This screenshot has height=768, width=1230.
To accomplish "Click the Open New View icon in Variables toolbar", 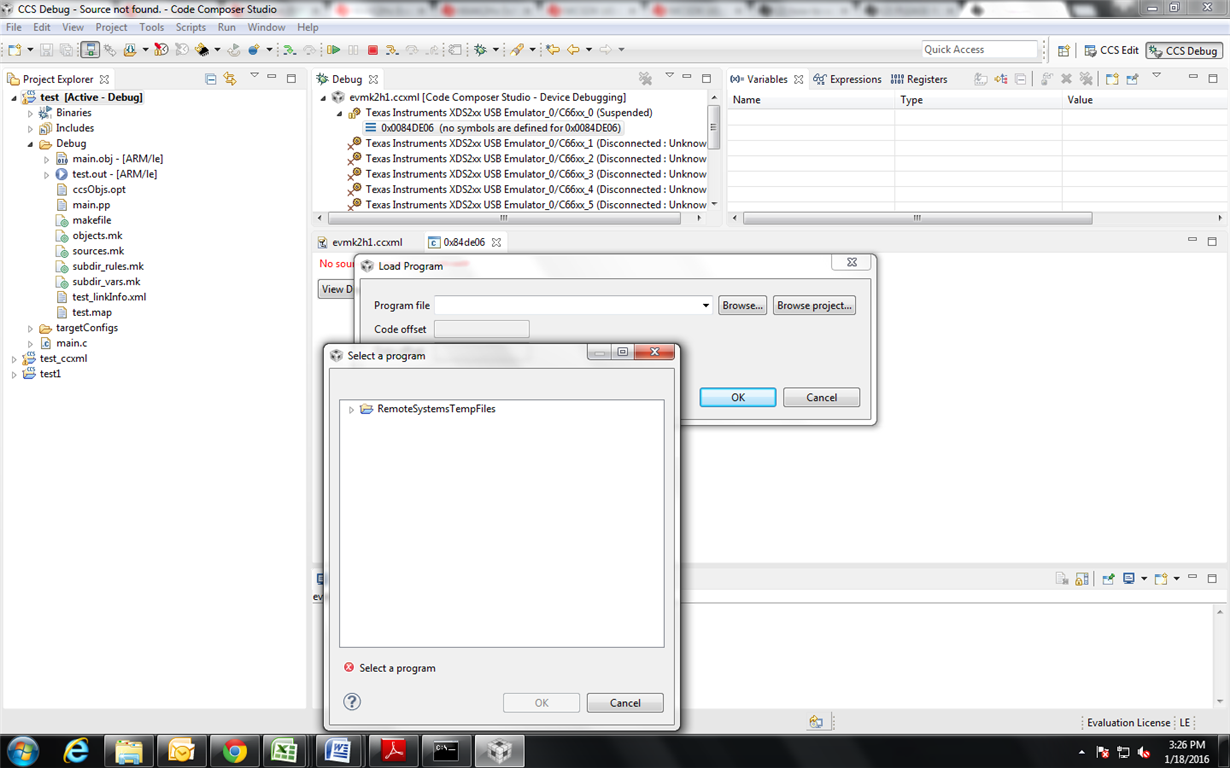I will click(1112, 78).
